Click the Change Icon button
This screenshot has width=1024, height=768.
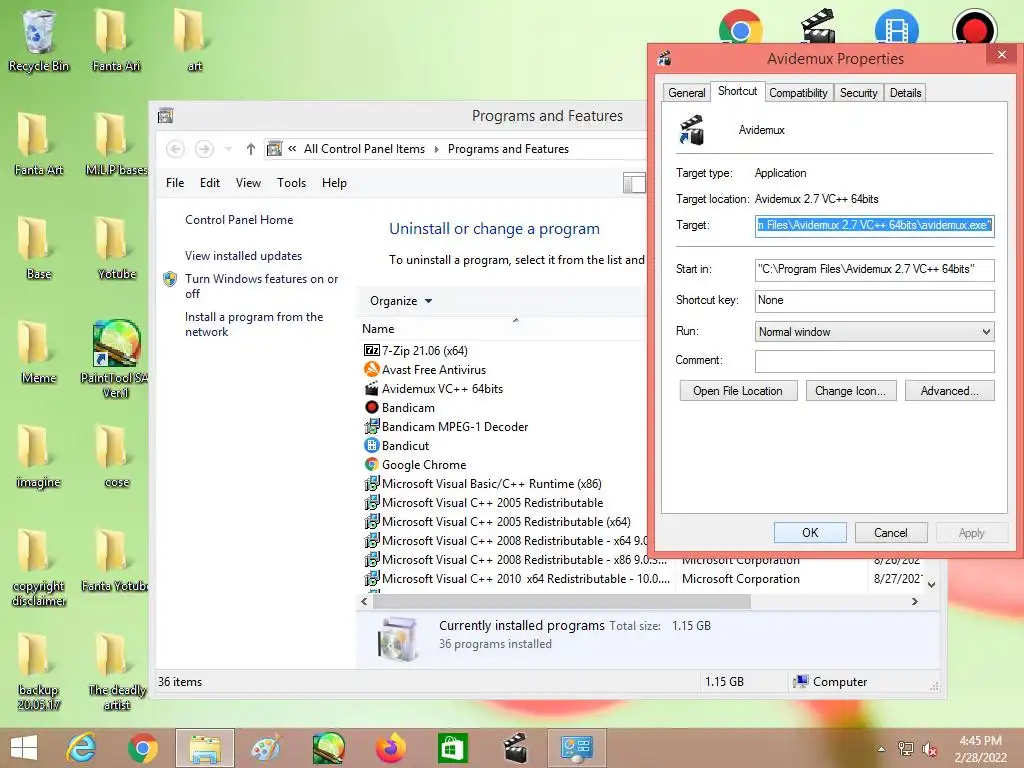point(850,391)
